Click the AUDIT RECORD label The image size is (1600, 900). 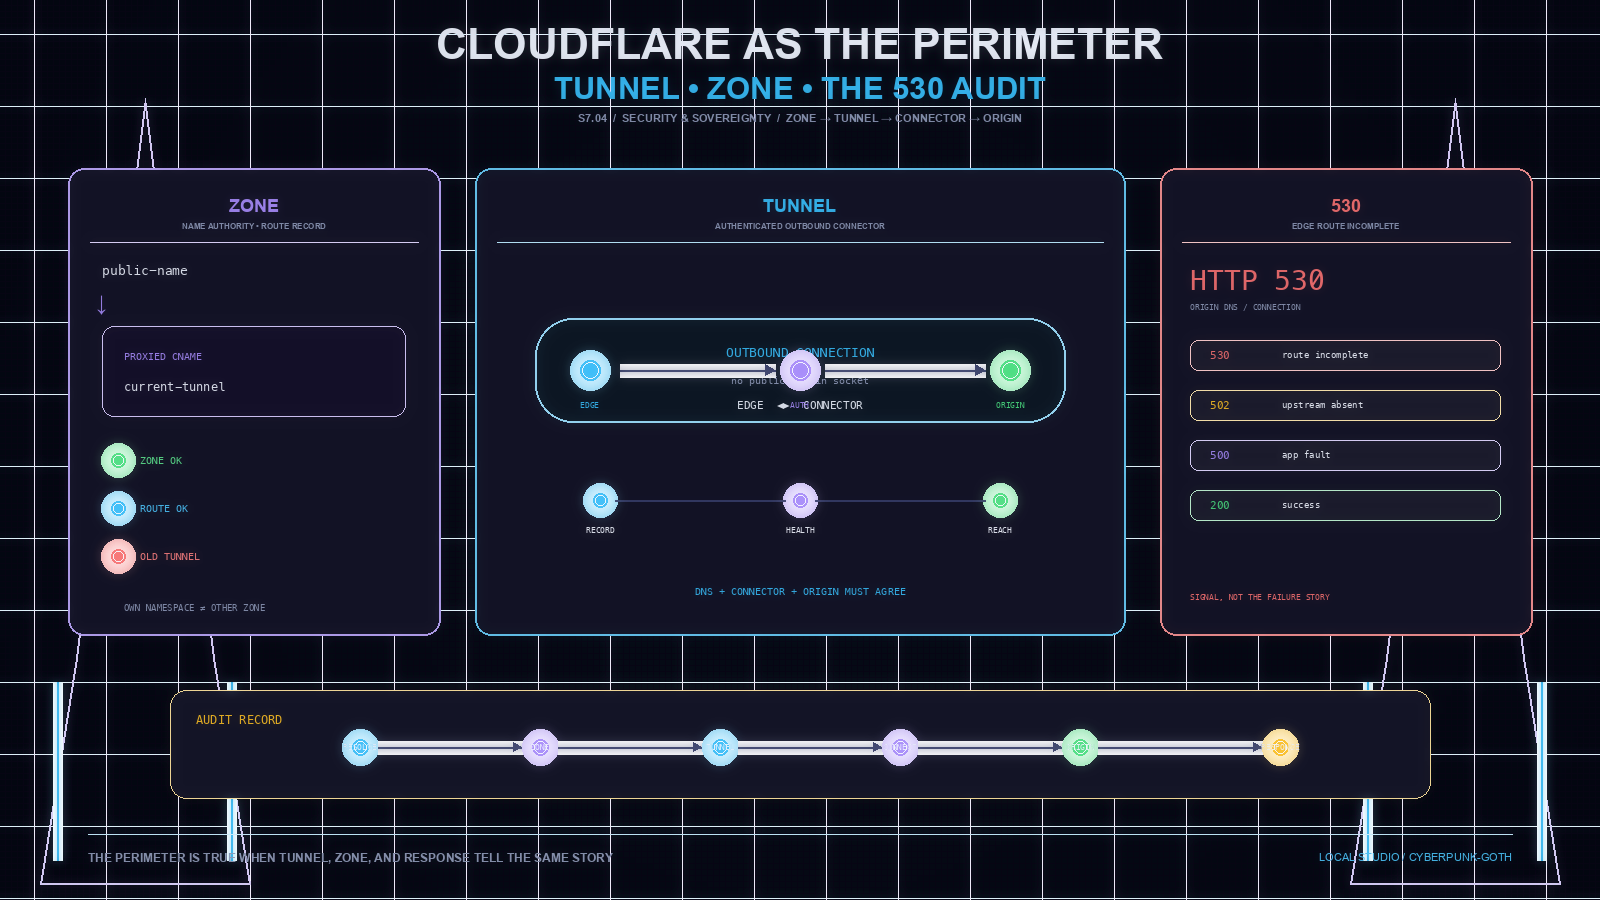point(239,720)
